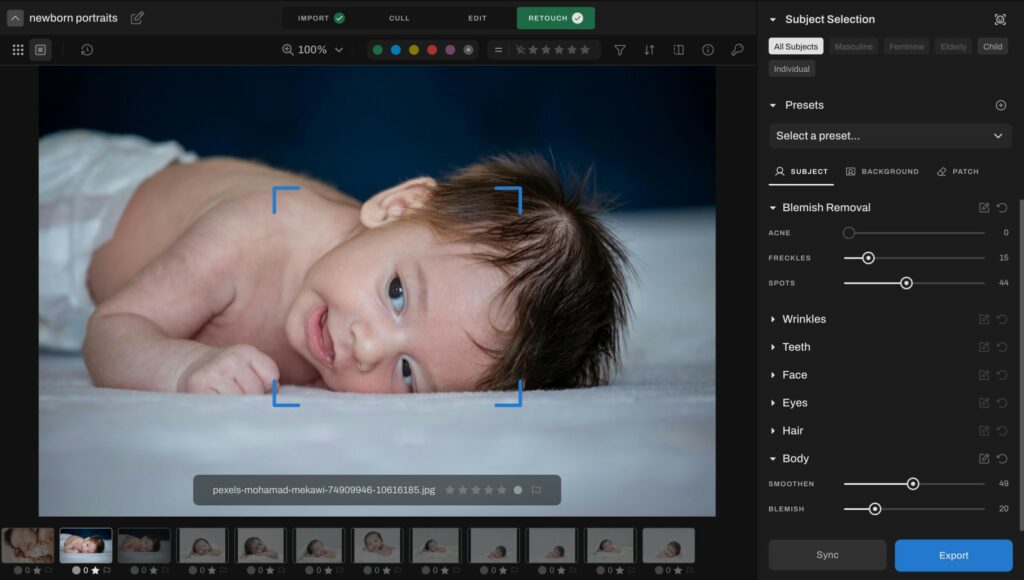Click the sort order icon

pyautogui.click(x=650, y=48)
